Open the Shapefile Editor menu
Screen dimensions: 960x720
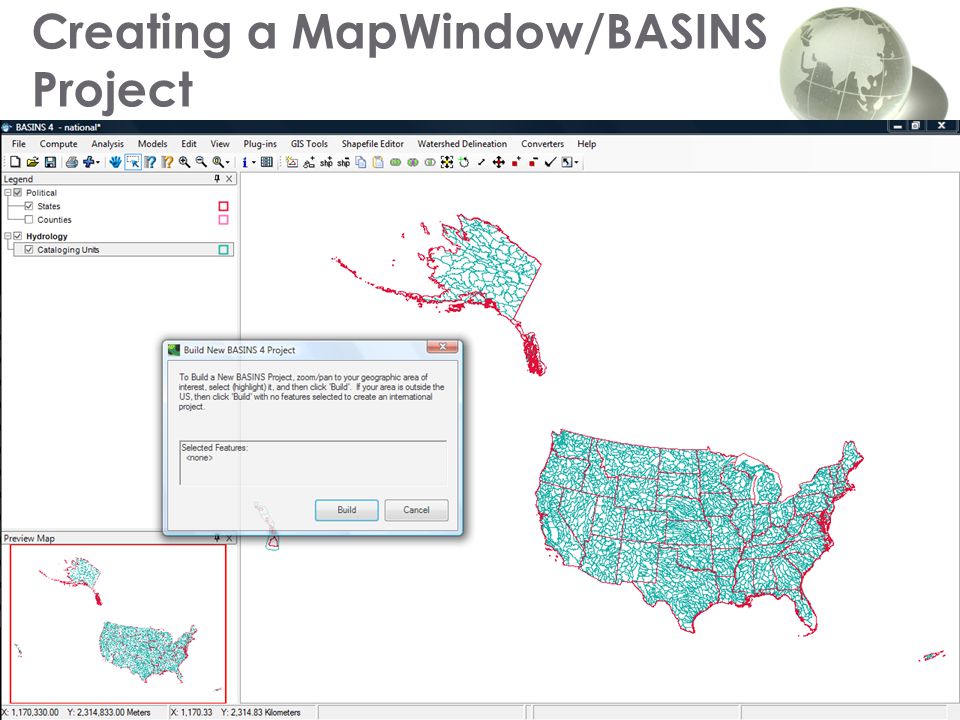pos(373,144)
